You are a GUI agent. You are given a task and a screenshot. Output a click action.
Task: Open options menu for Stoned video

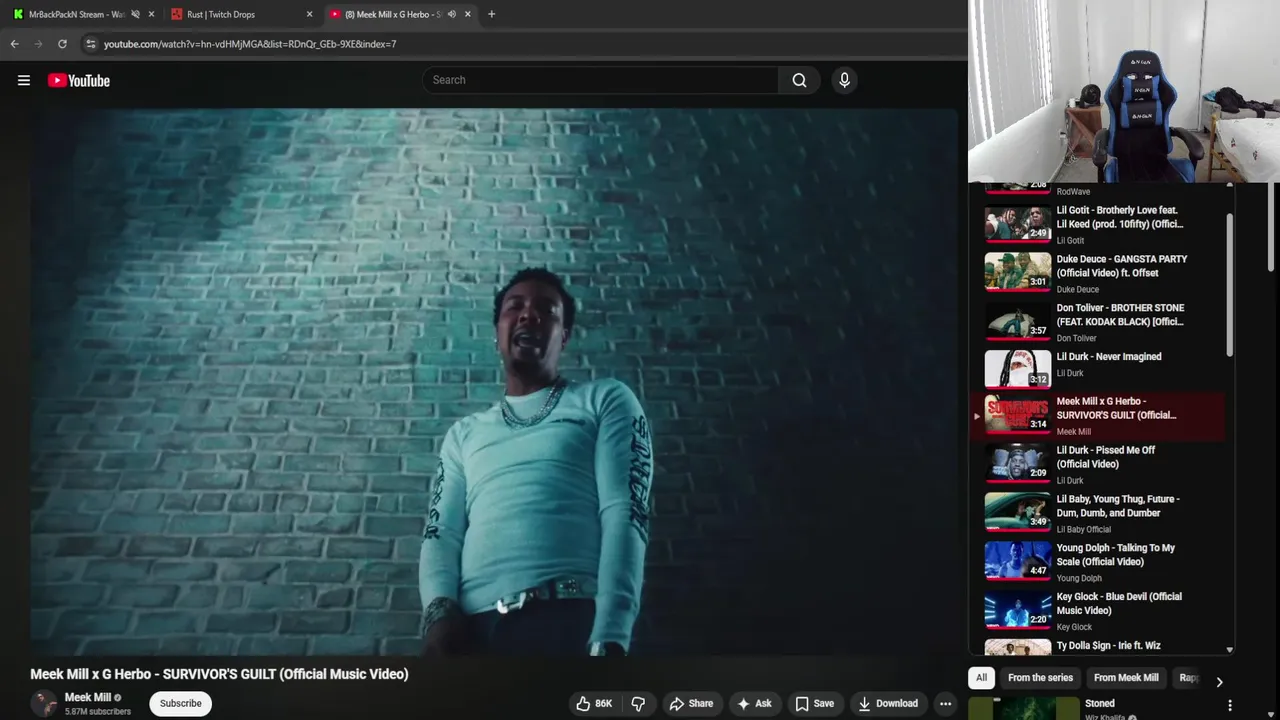(1230, 705)
